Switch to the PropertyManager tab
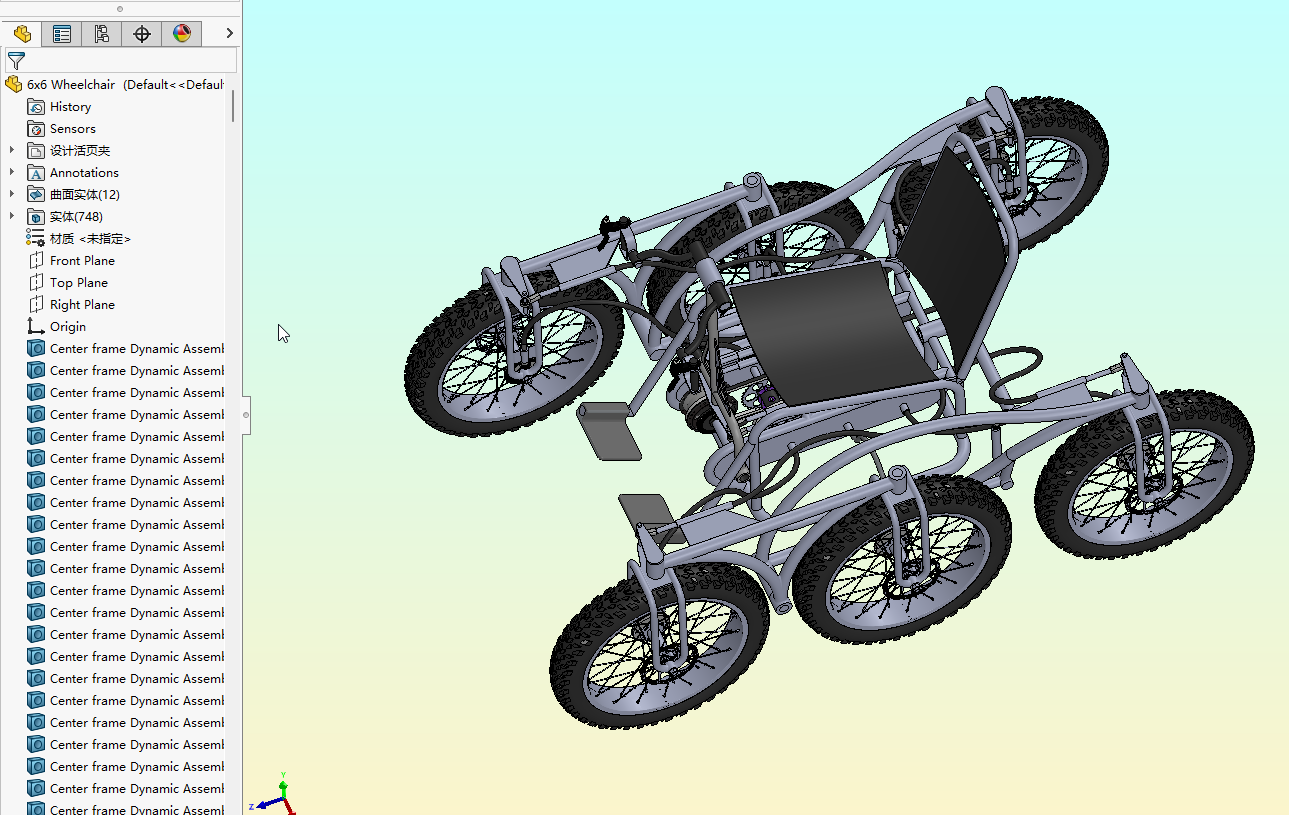This screenshot has height=815, width=1289. point(62,34)
